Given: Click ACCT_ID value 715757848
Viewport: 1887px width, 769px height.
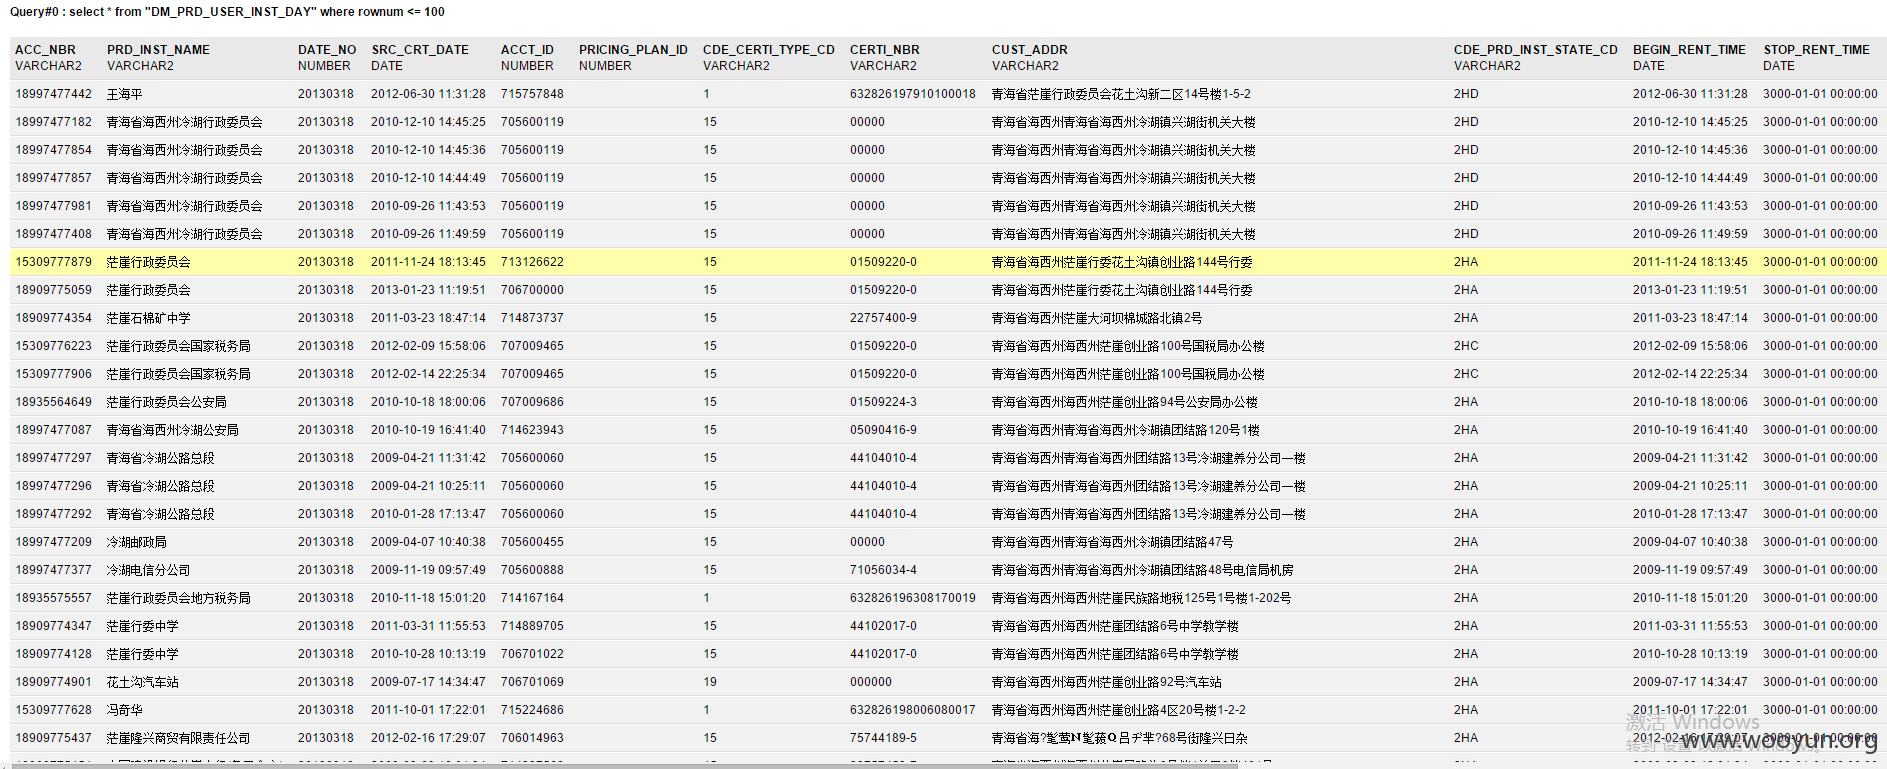Looking at the screenshot, I should tap(532, 94).
